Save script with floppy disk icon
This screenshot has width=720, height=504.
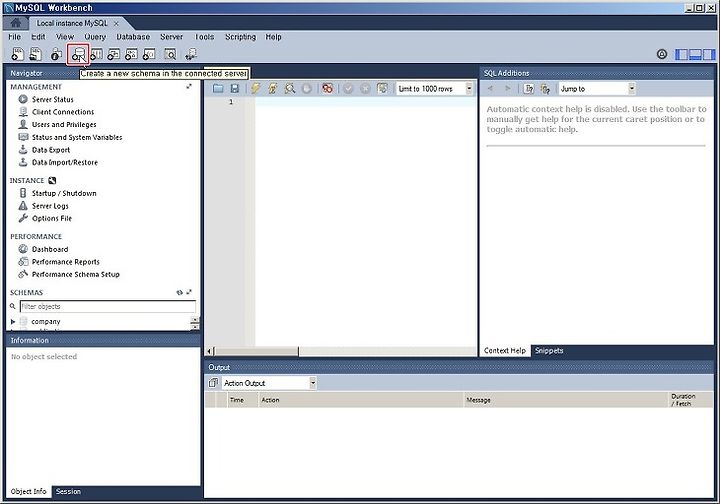point(235,88)
